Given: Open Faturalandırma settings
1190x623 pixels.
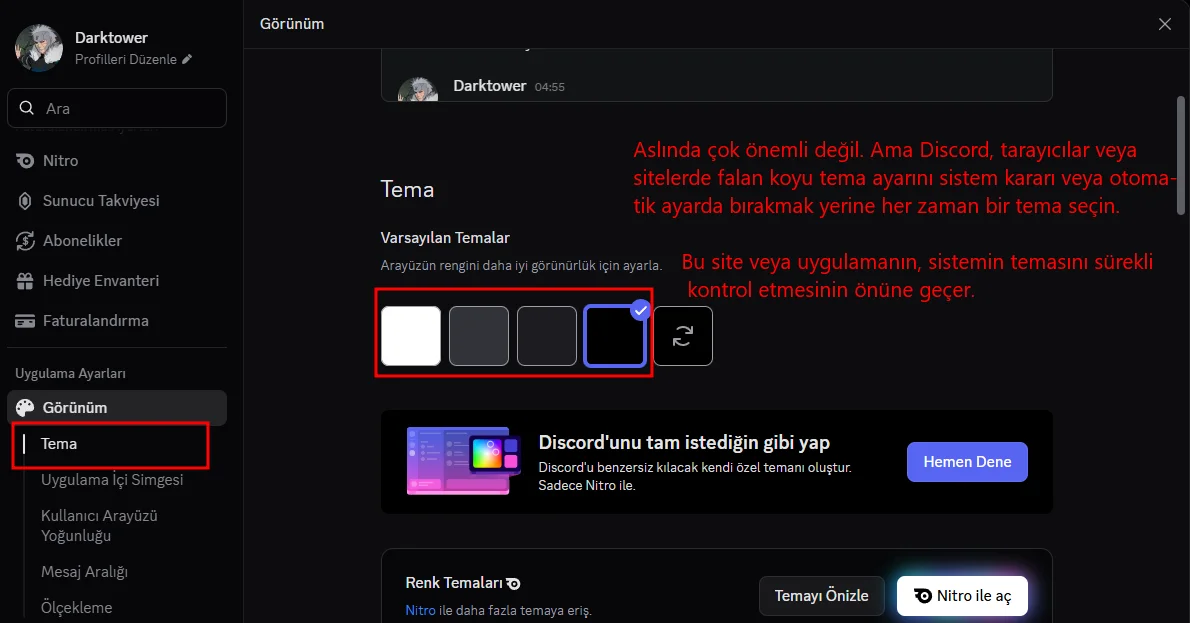Looking at the screenshot, I should click(x=117, y=321).
